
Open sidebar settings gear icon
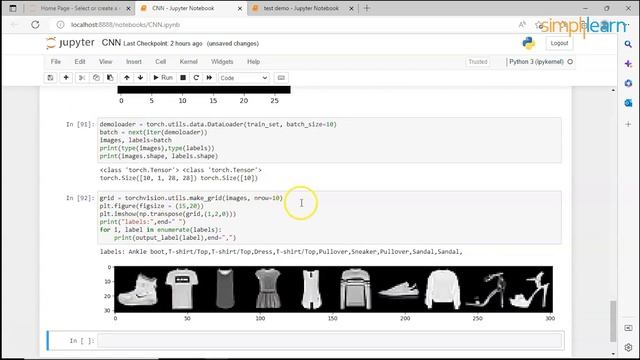(x=628, y=347)
